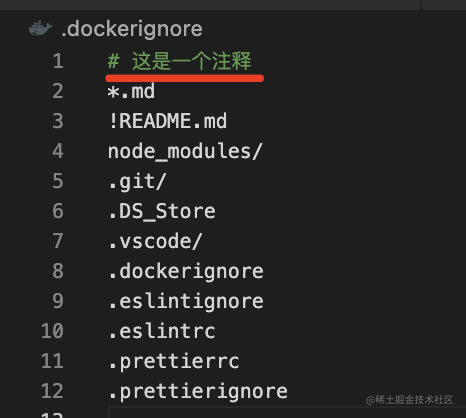Select line number 5 in gutter
The image size is (466, 418).
58,181
